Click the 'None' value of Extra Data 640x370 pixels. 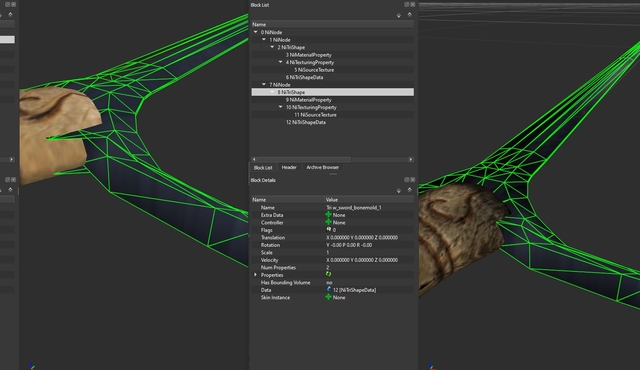339,215
